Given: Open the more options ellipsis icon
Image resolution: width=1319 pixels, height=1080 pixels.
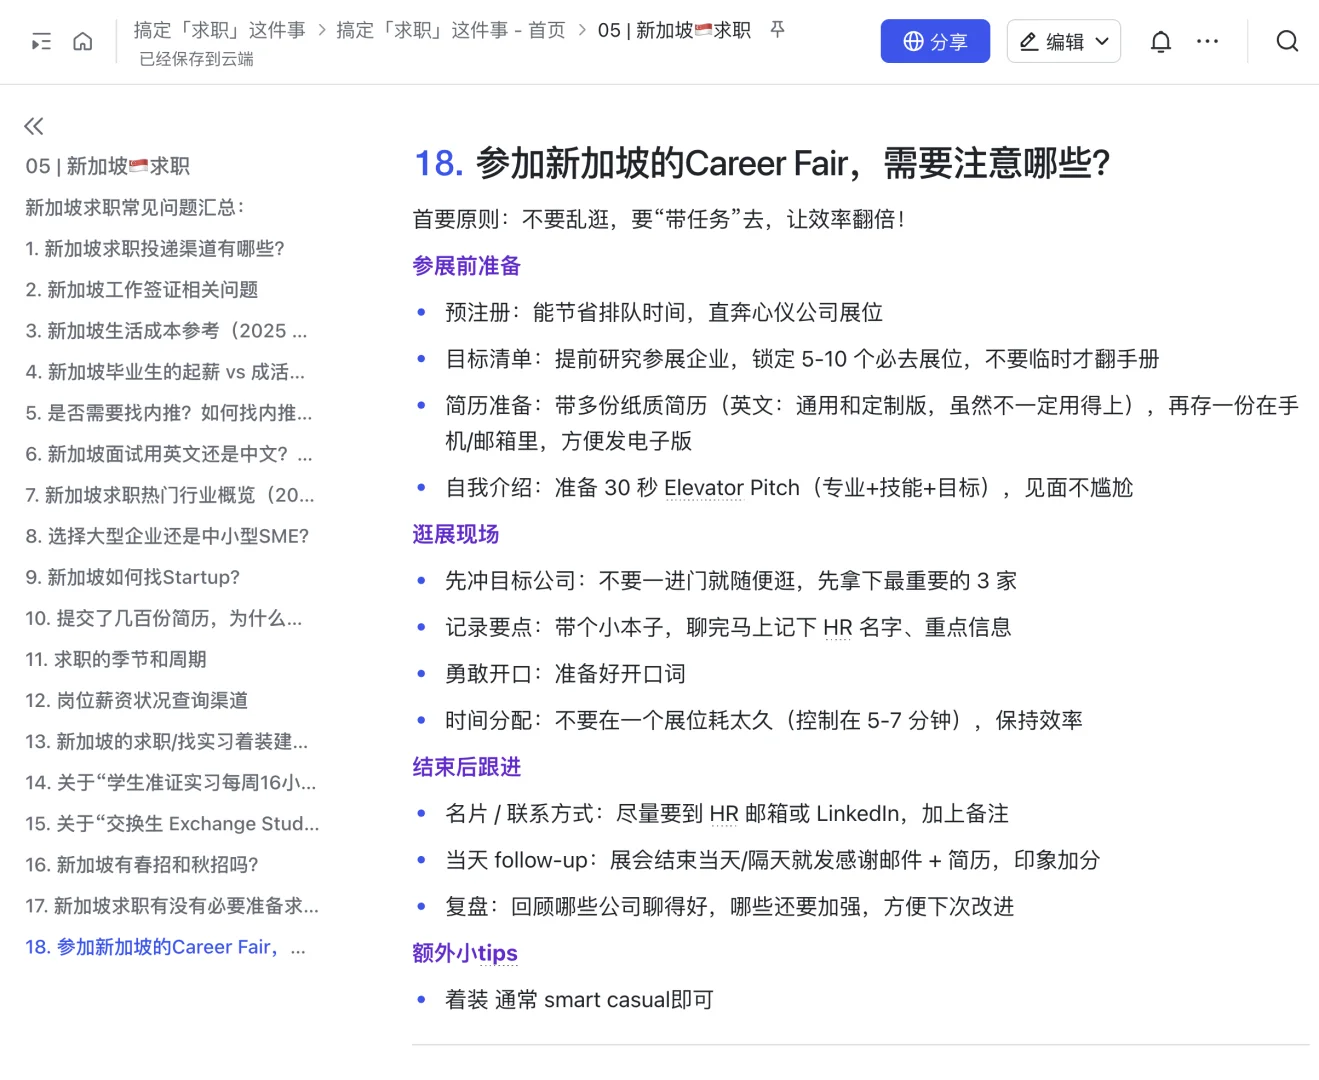Looking at the screenshot, I should pos(1207,41).
